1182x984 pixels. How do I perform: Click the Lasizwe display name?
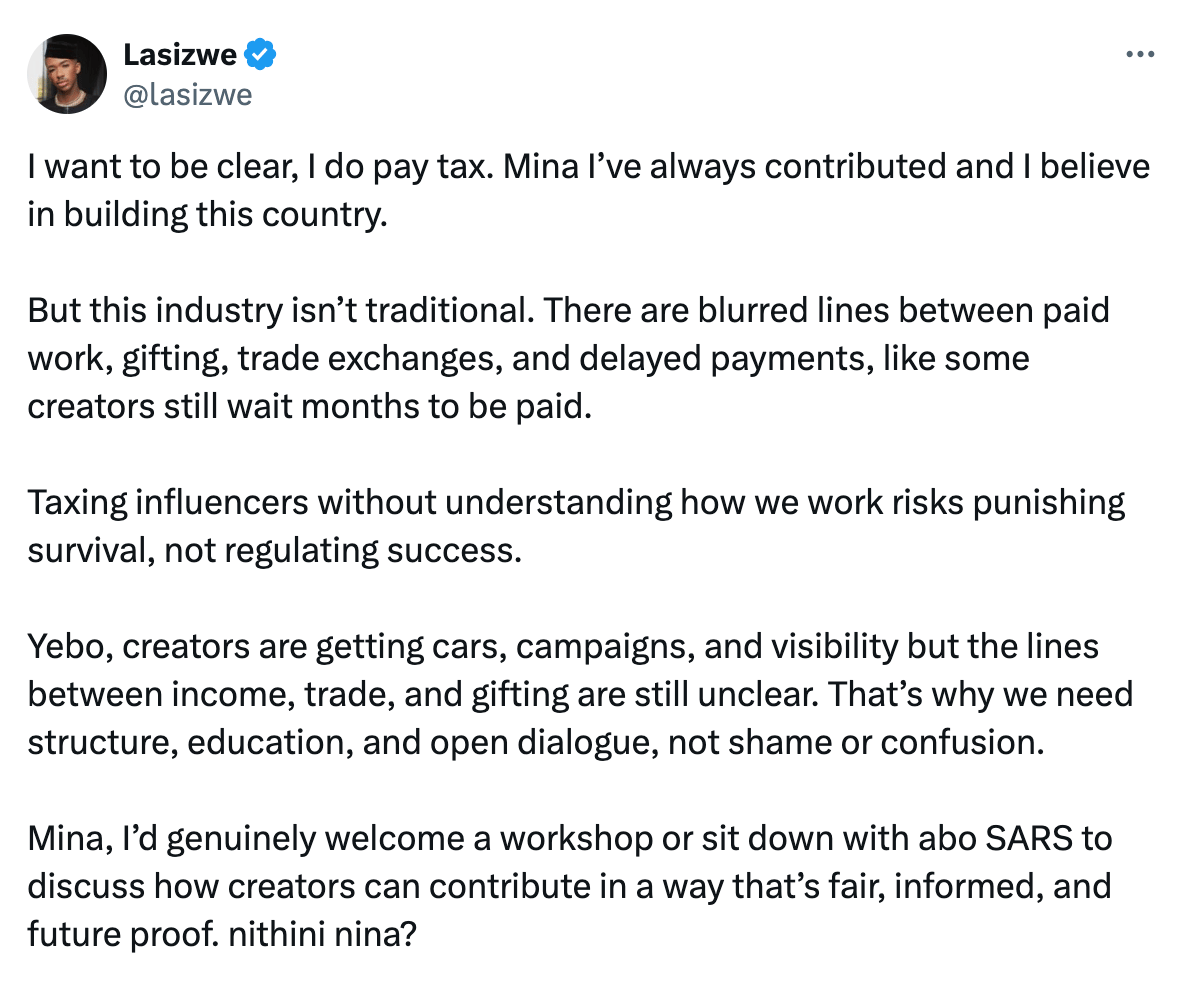[x=179, y=54]
